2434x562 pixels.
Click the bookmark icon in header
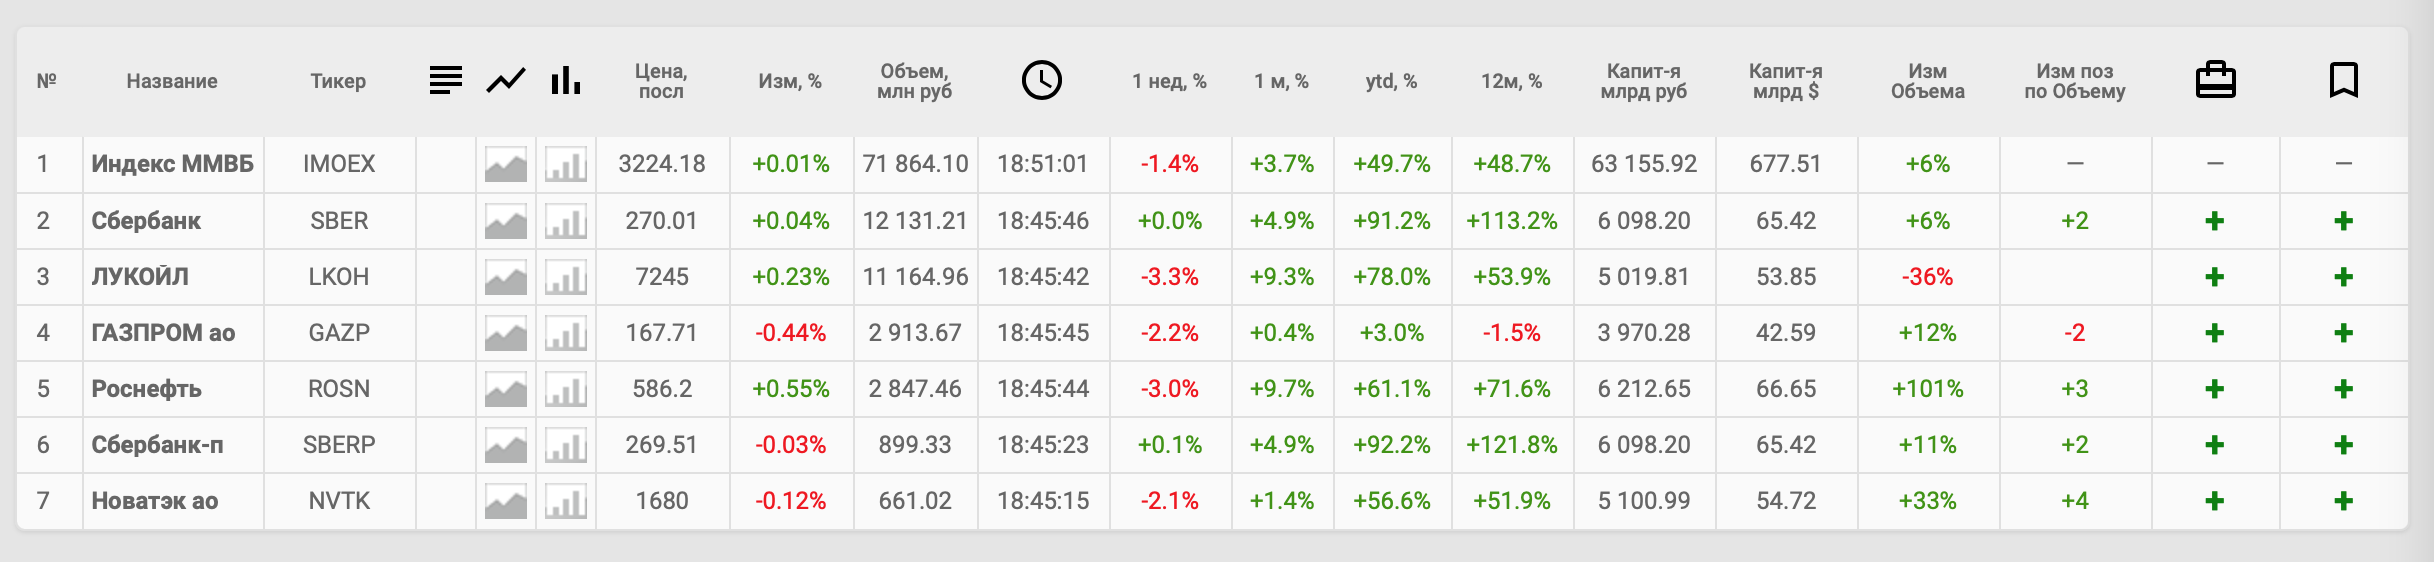click(x=2343, y=80)
